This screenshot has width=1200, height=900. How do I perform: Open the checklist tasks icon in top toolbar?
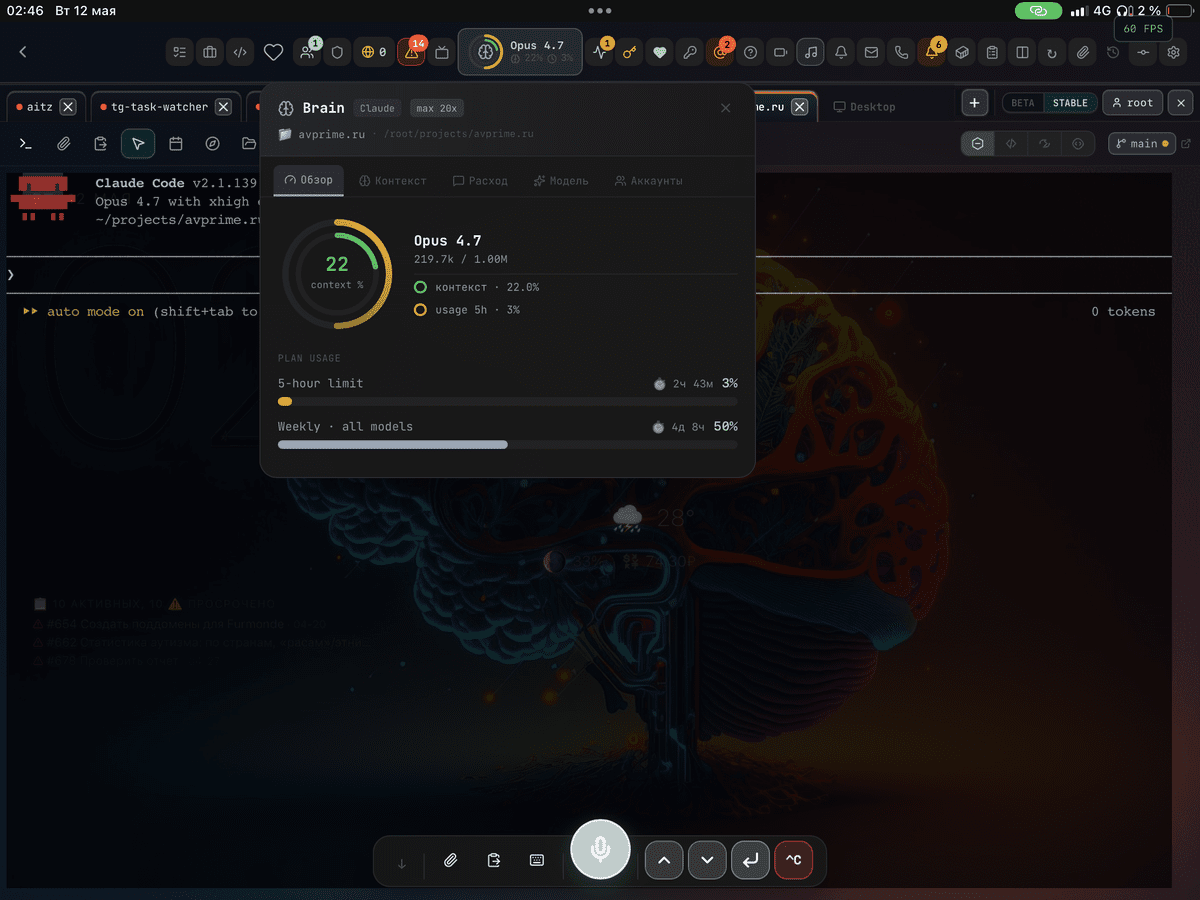point(180,52)
